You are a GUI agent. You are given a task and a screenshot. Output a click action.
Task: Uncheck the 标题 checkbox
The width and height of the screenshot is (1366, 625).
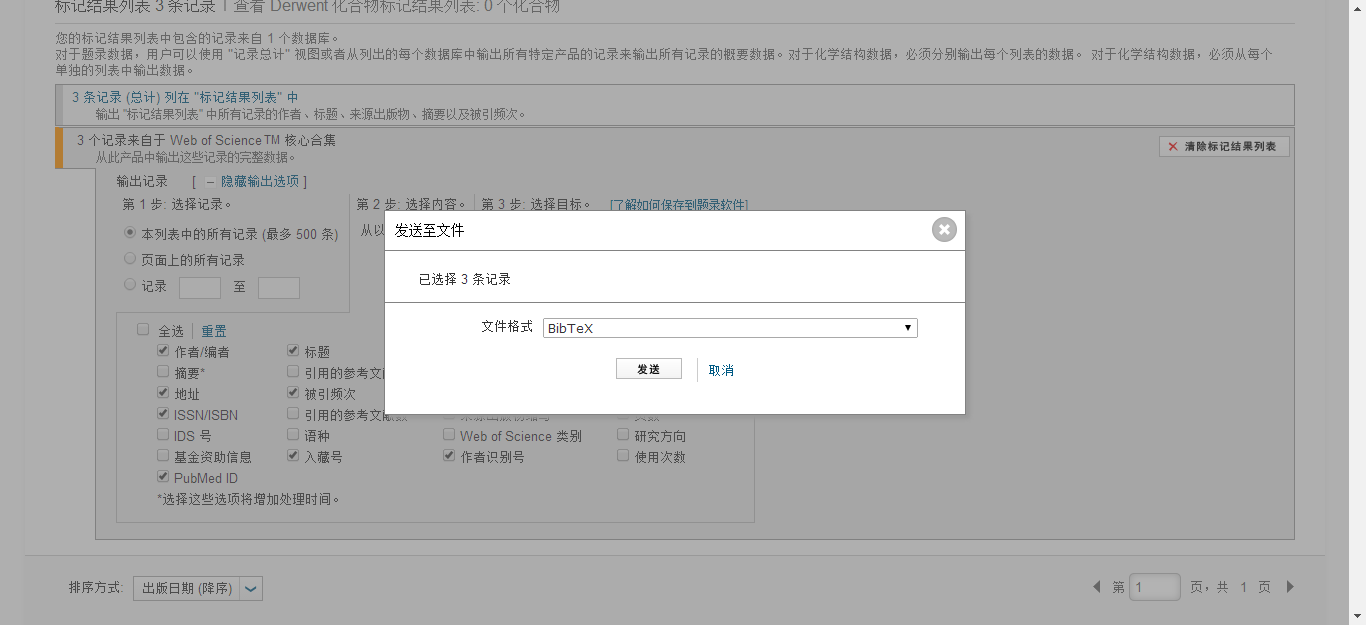click(x=293, y=351)
